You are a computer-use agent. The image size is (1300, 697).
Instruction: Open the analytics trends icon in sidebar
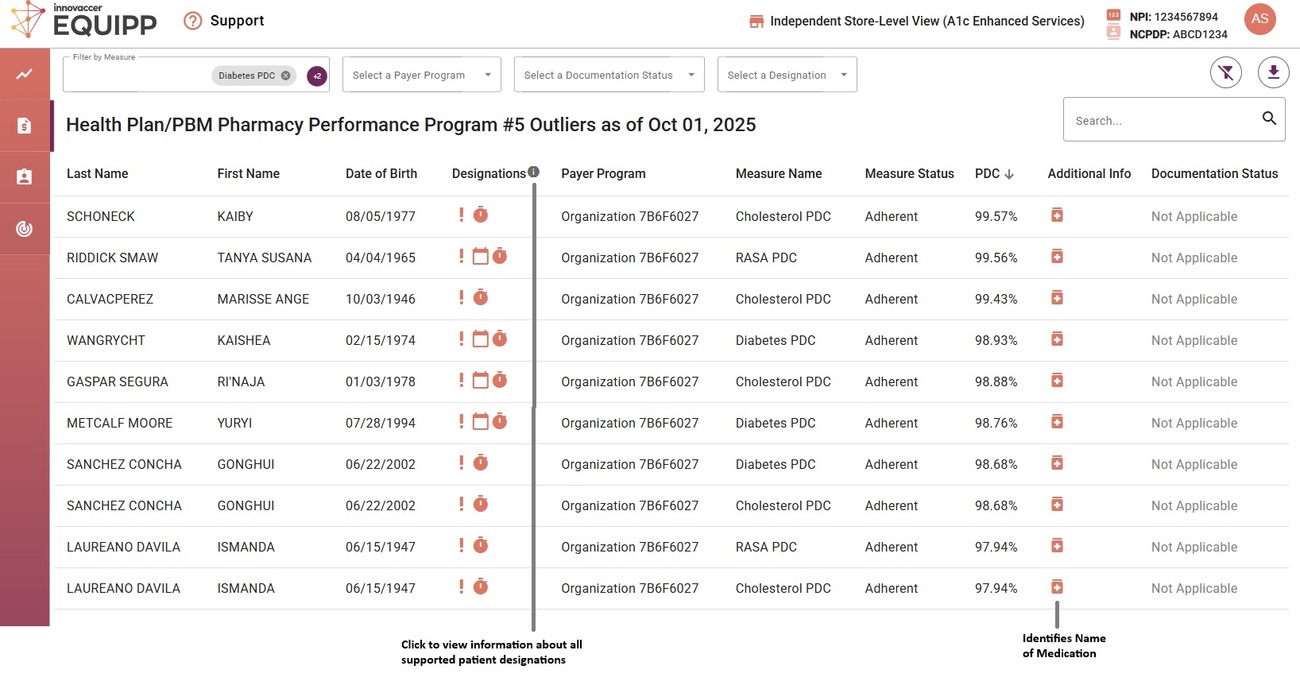tap(24, 73)
